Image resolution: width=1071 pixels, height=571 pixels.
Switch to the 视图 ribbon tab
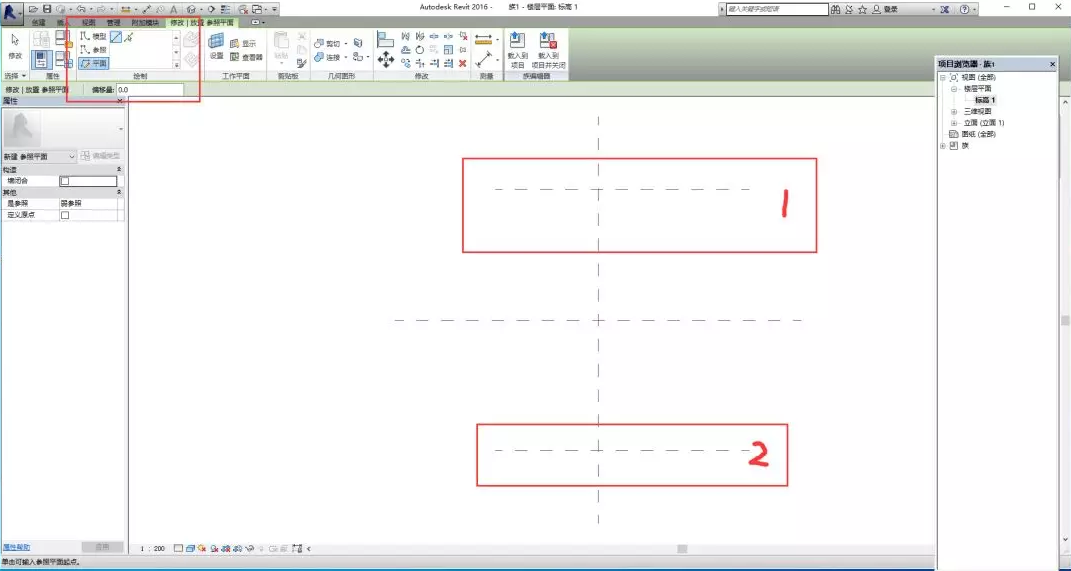pyautogui.click(x=88, y=21)
